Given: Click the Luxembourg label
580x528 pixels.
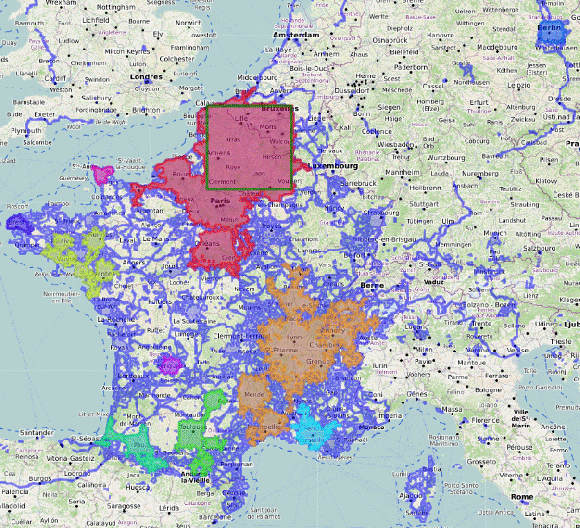Looking at the screenshot, I should coord(333,166).
